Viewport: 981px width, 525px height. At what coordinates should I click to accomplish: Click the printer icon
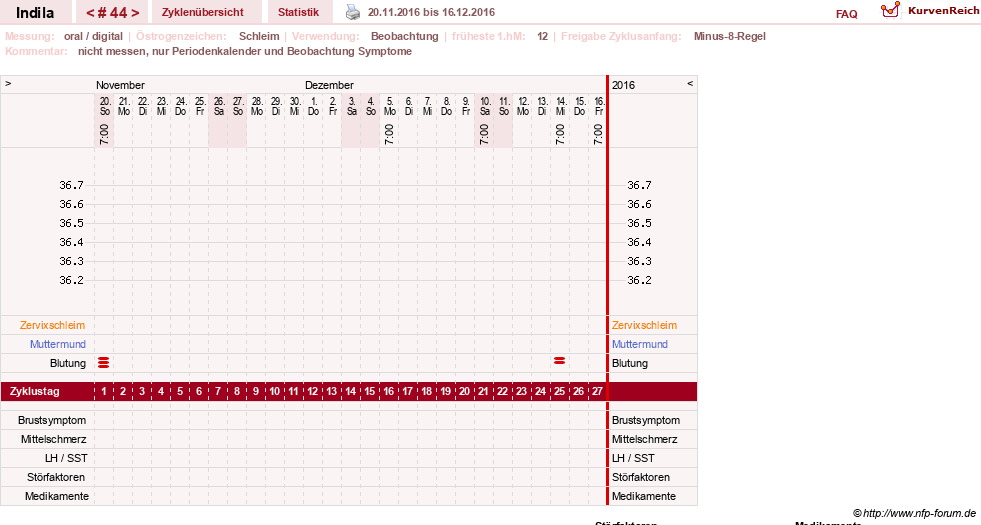[353, 12]
